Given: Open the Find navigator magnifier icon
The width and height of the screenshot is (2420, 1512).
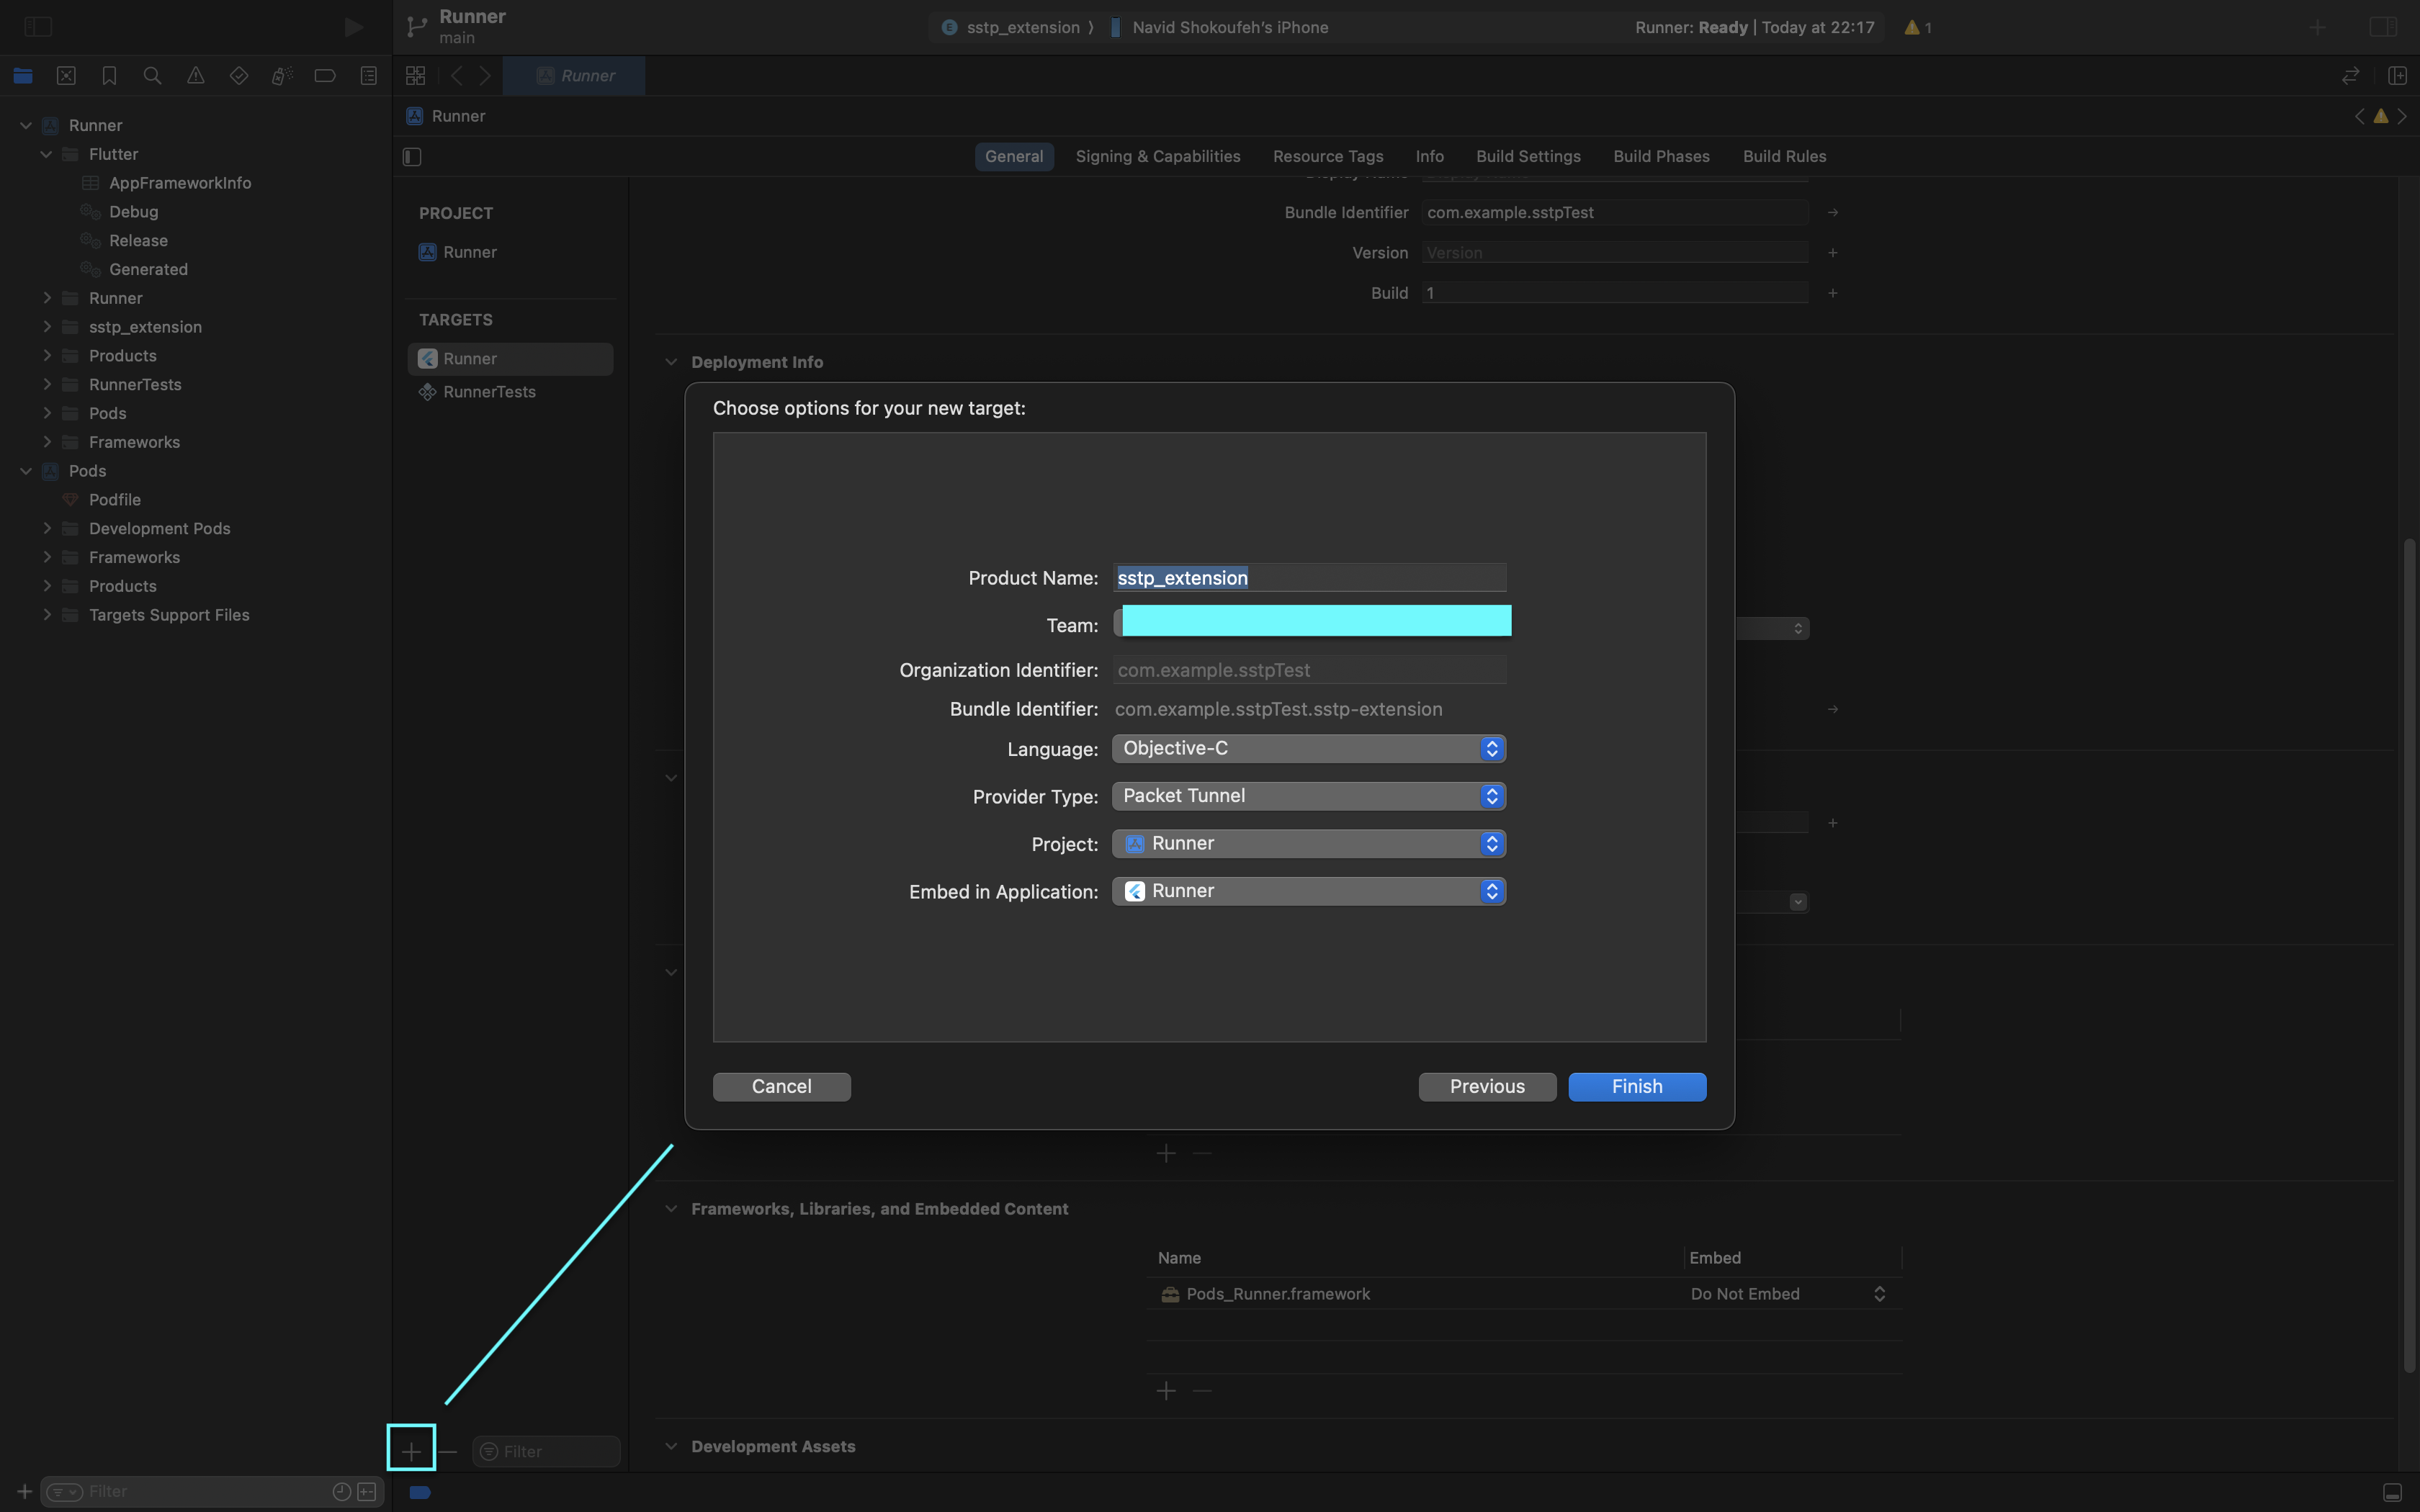Looking at the screenshot, I should tap(152, 75).
